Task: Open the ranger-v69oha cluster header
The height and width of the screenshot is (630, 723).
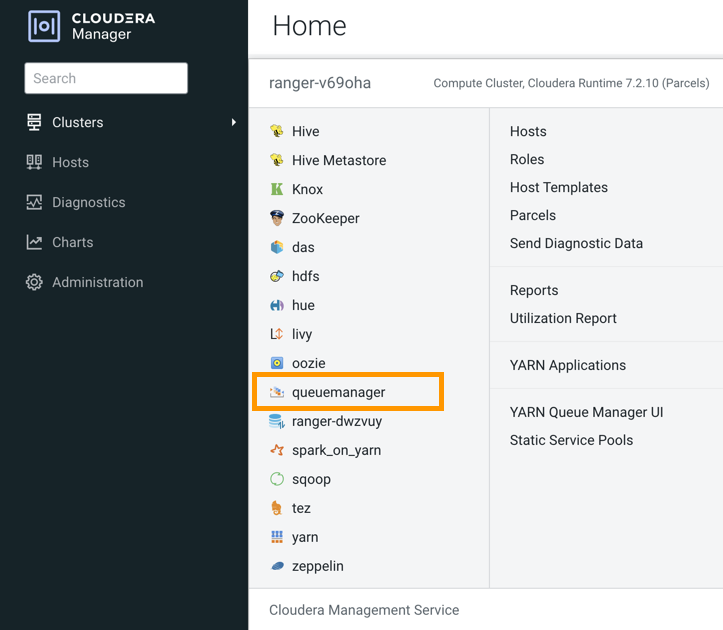Action: 320,83
